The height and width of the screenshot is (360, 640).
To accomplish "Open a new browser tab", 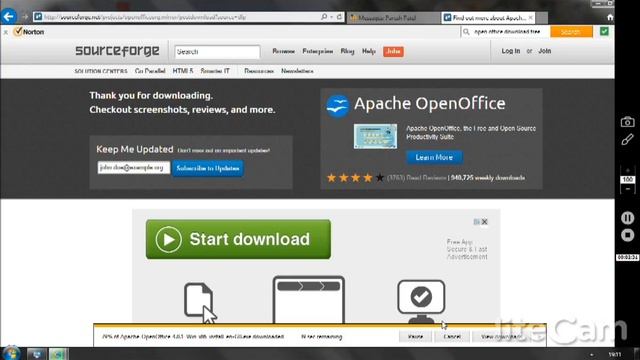I will tap(542, 18).
